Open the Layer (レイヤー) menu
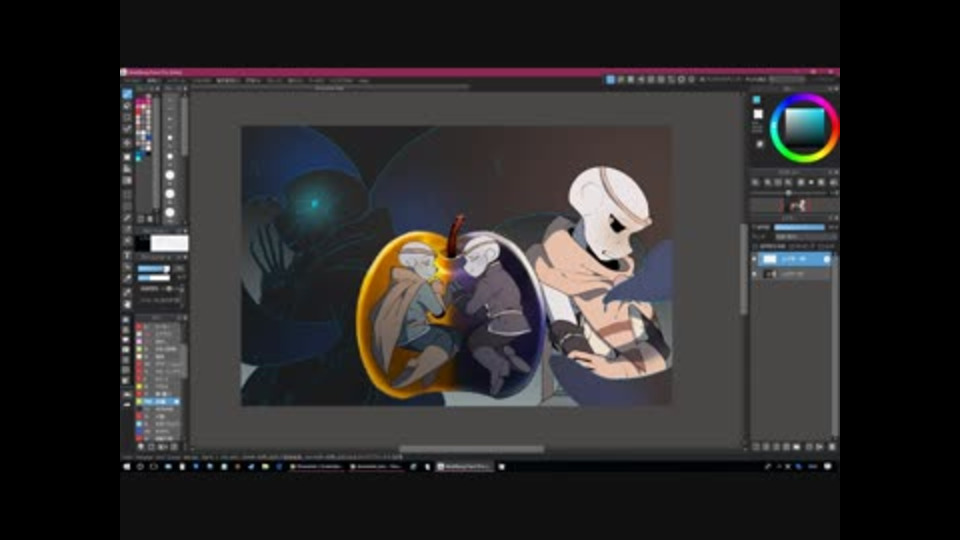 176,80
